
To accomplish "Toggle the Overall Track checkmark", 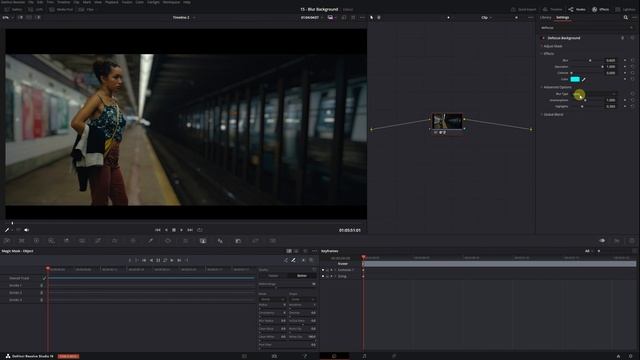I will click(x=44, y=278).
